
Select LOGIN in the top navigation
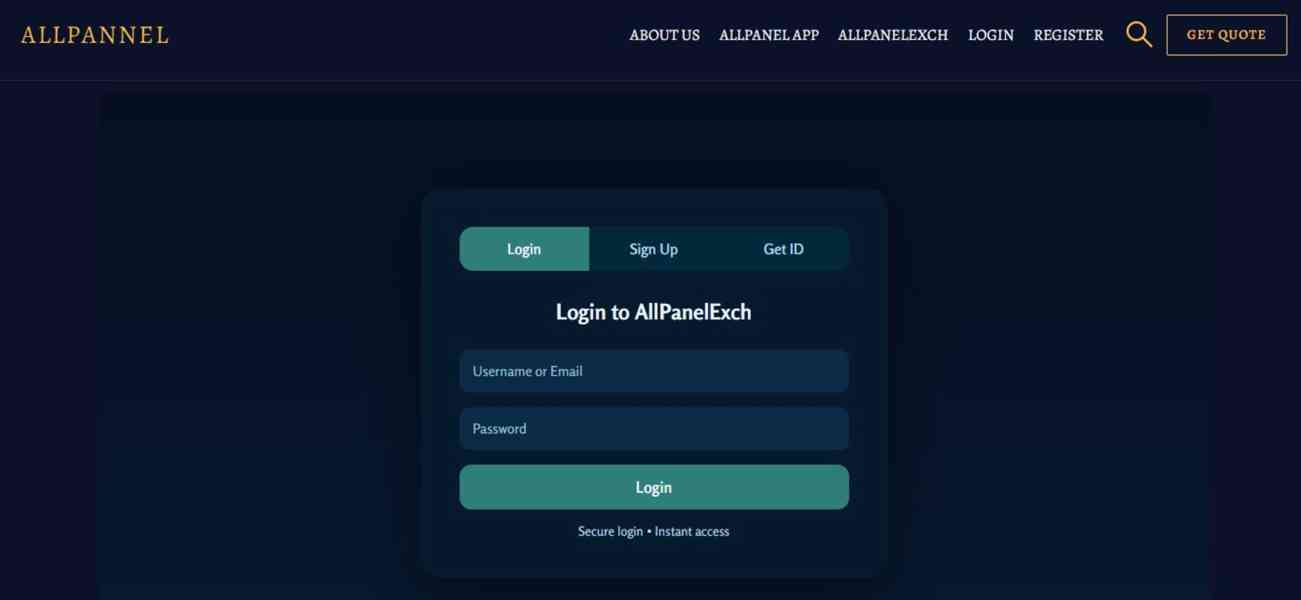click(x=991, y=35)
